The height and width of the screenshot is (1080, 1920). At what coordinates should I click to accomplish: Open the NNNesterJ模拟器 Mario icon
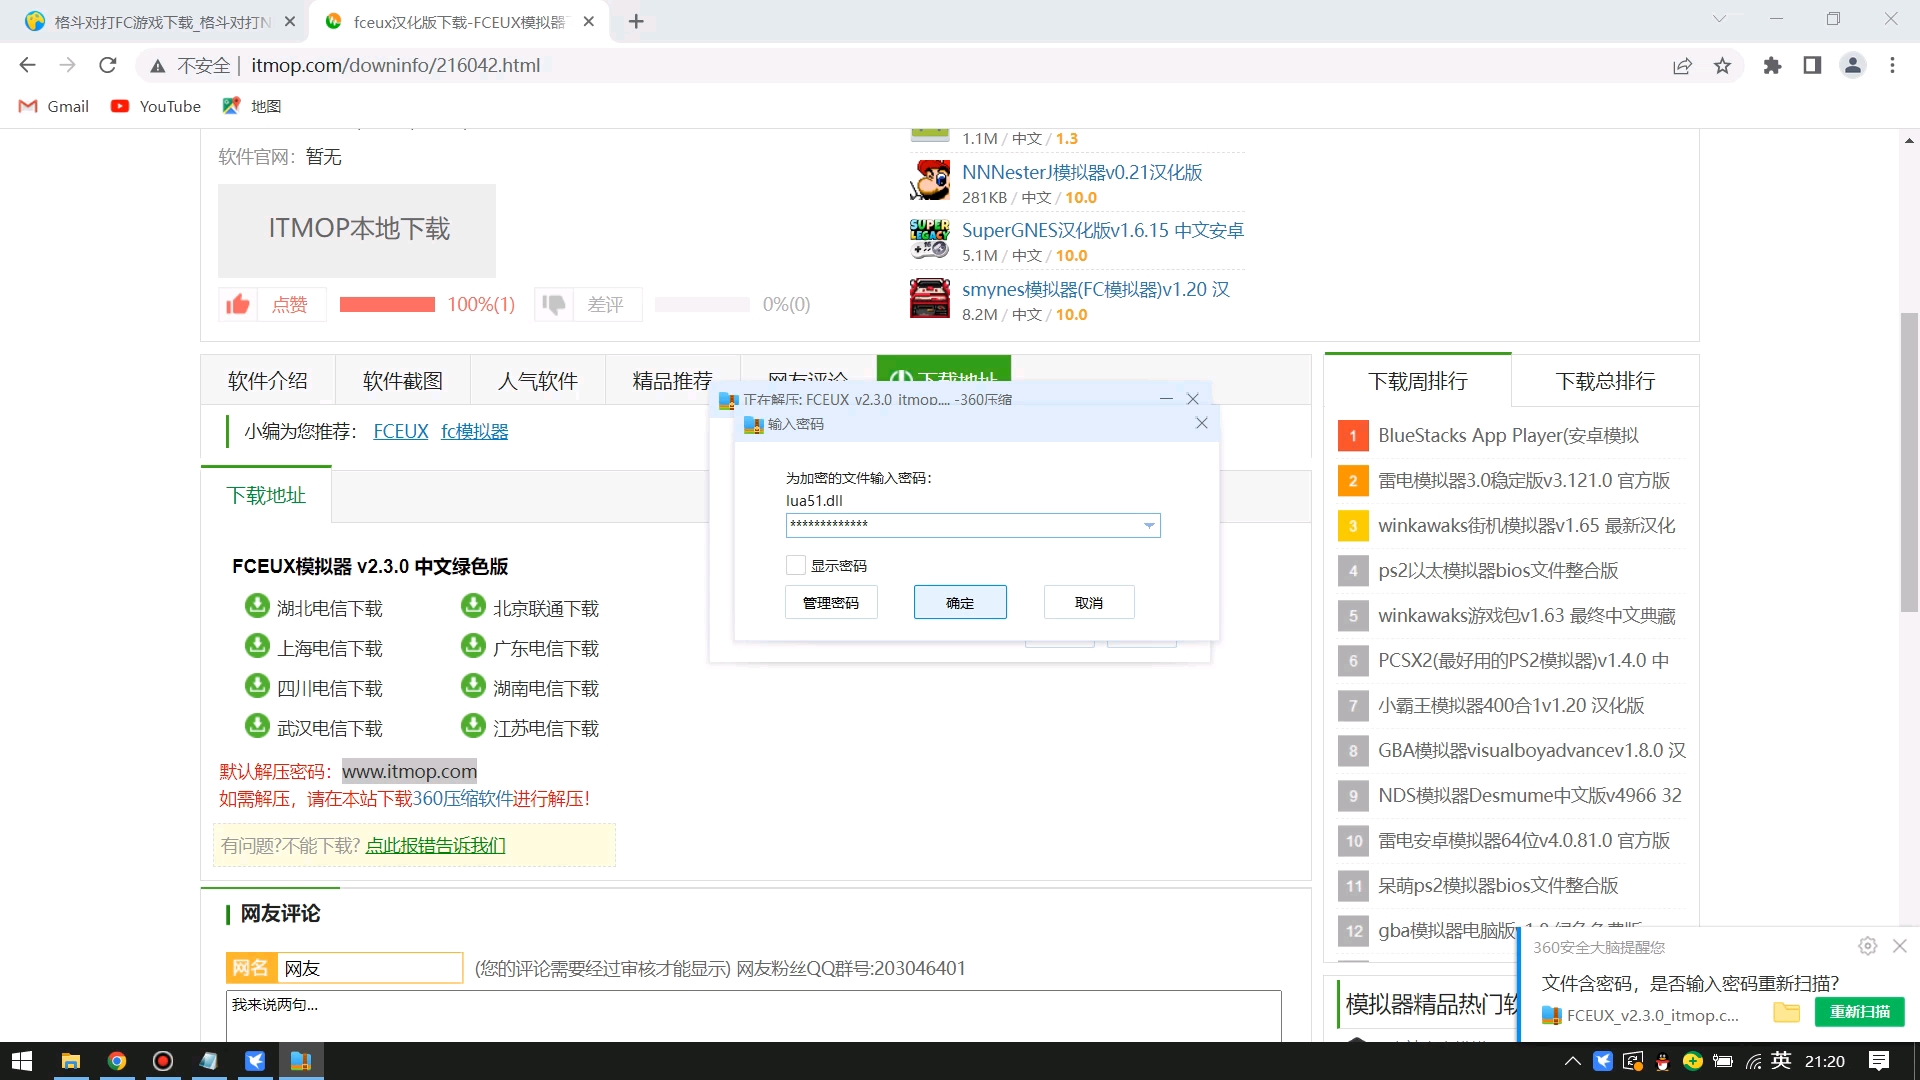[930, 182]
